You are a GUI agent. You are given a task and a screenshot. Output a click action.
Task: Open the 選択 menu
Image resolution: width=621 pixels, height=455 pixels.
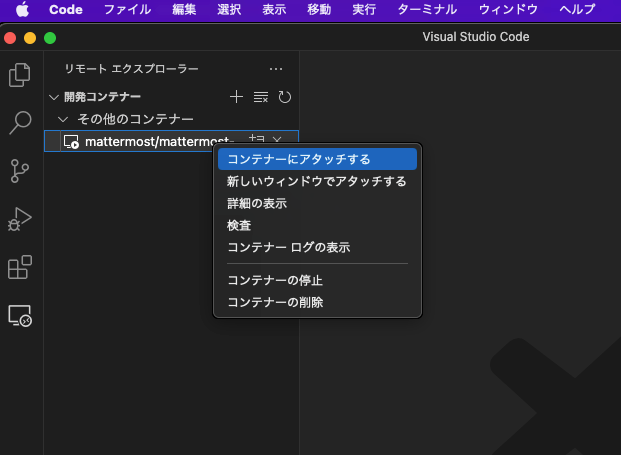[x=229, y=10]
